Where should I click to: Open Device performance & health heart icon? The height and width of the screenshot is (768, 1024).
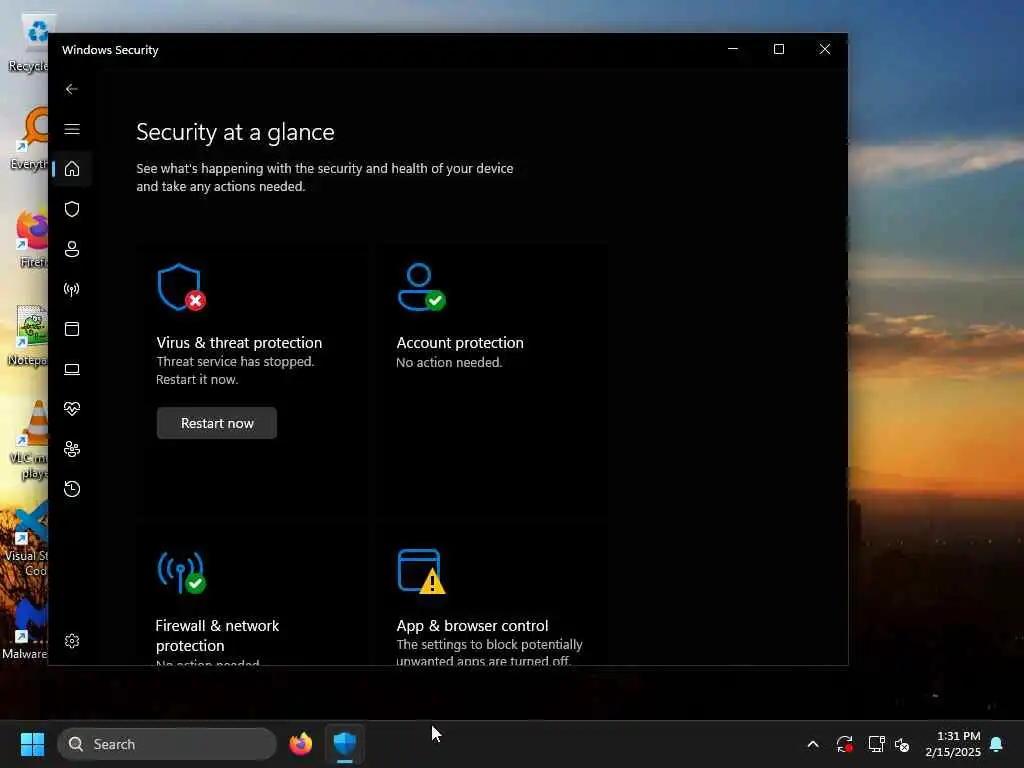[72, 409]
